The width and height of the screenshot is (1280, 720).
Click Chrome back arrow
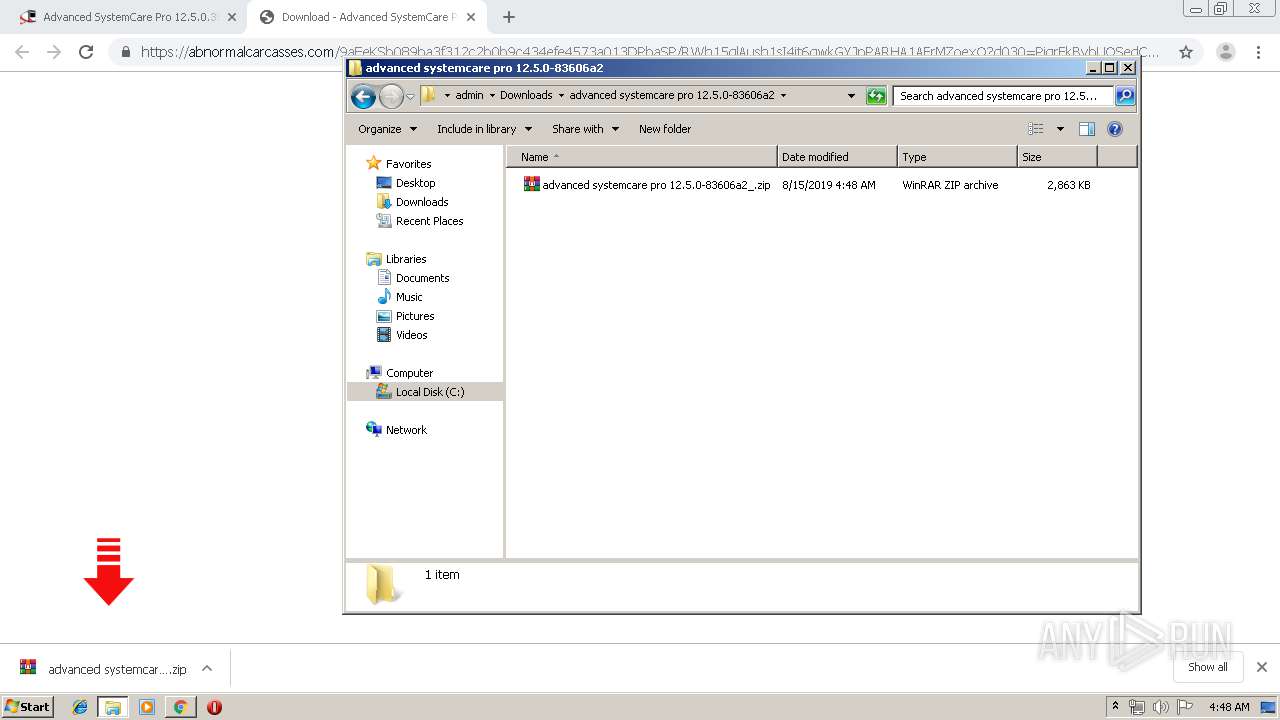pos(22,52)
